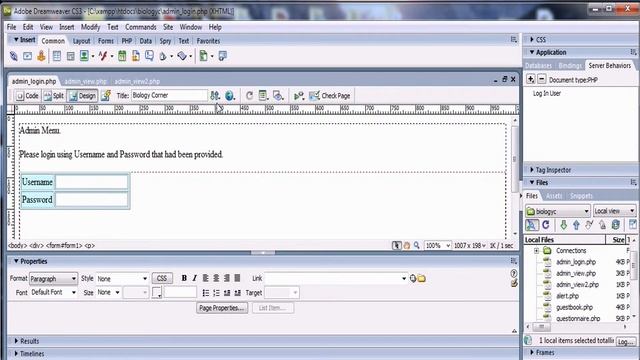Screen dimensions: 640x360
Task: Click Put File(s) blue arrow
Action: point(576,225)
